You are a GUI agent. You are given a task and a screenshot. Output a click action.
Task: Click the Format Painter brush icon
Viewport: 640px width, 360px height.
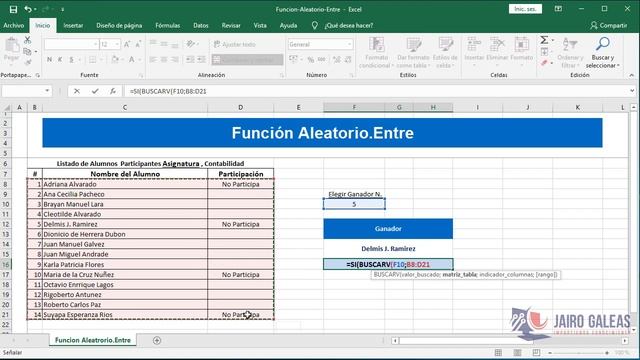point(27,62)
